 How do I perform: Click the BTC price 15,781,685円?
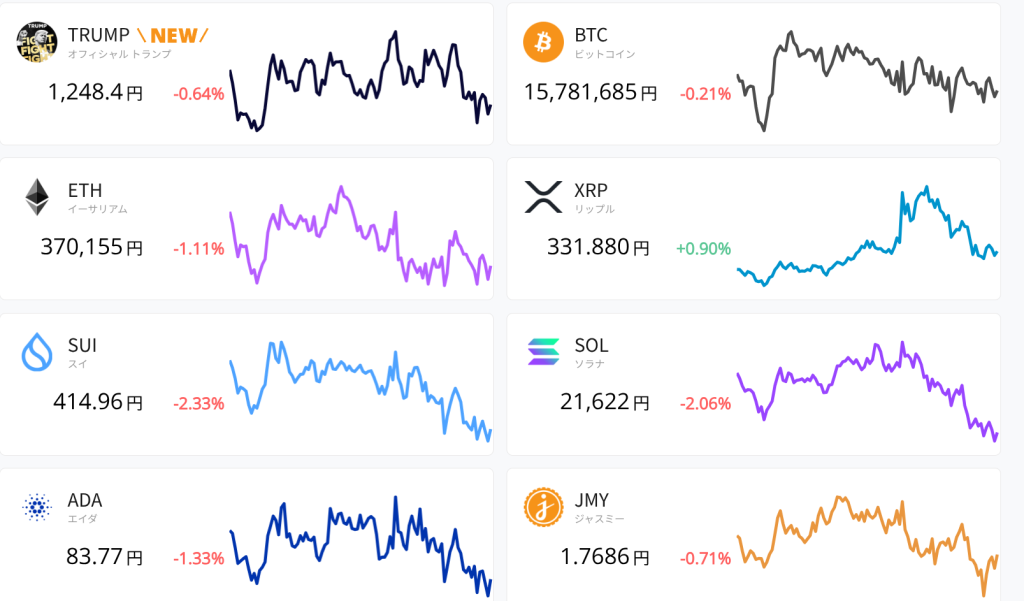(590, 93)
